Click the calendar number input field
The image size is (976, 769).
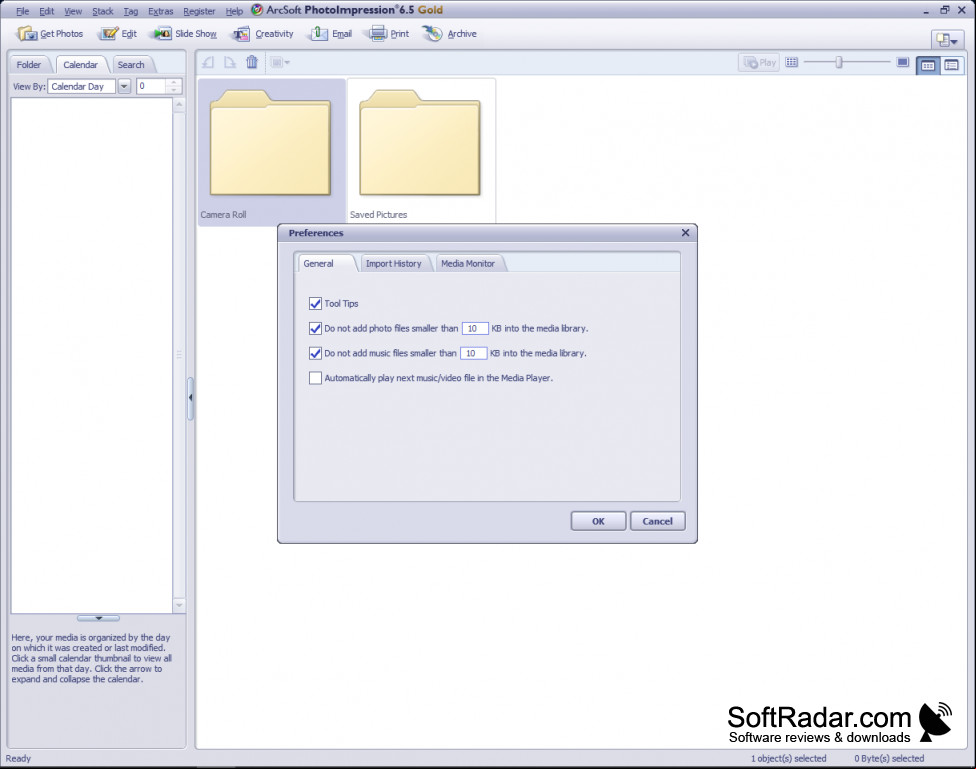coord(151,87)
